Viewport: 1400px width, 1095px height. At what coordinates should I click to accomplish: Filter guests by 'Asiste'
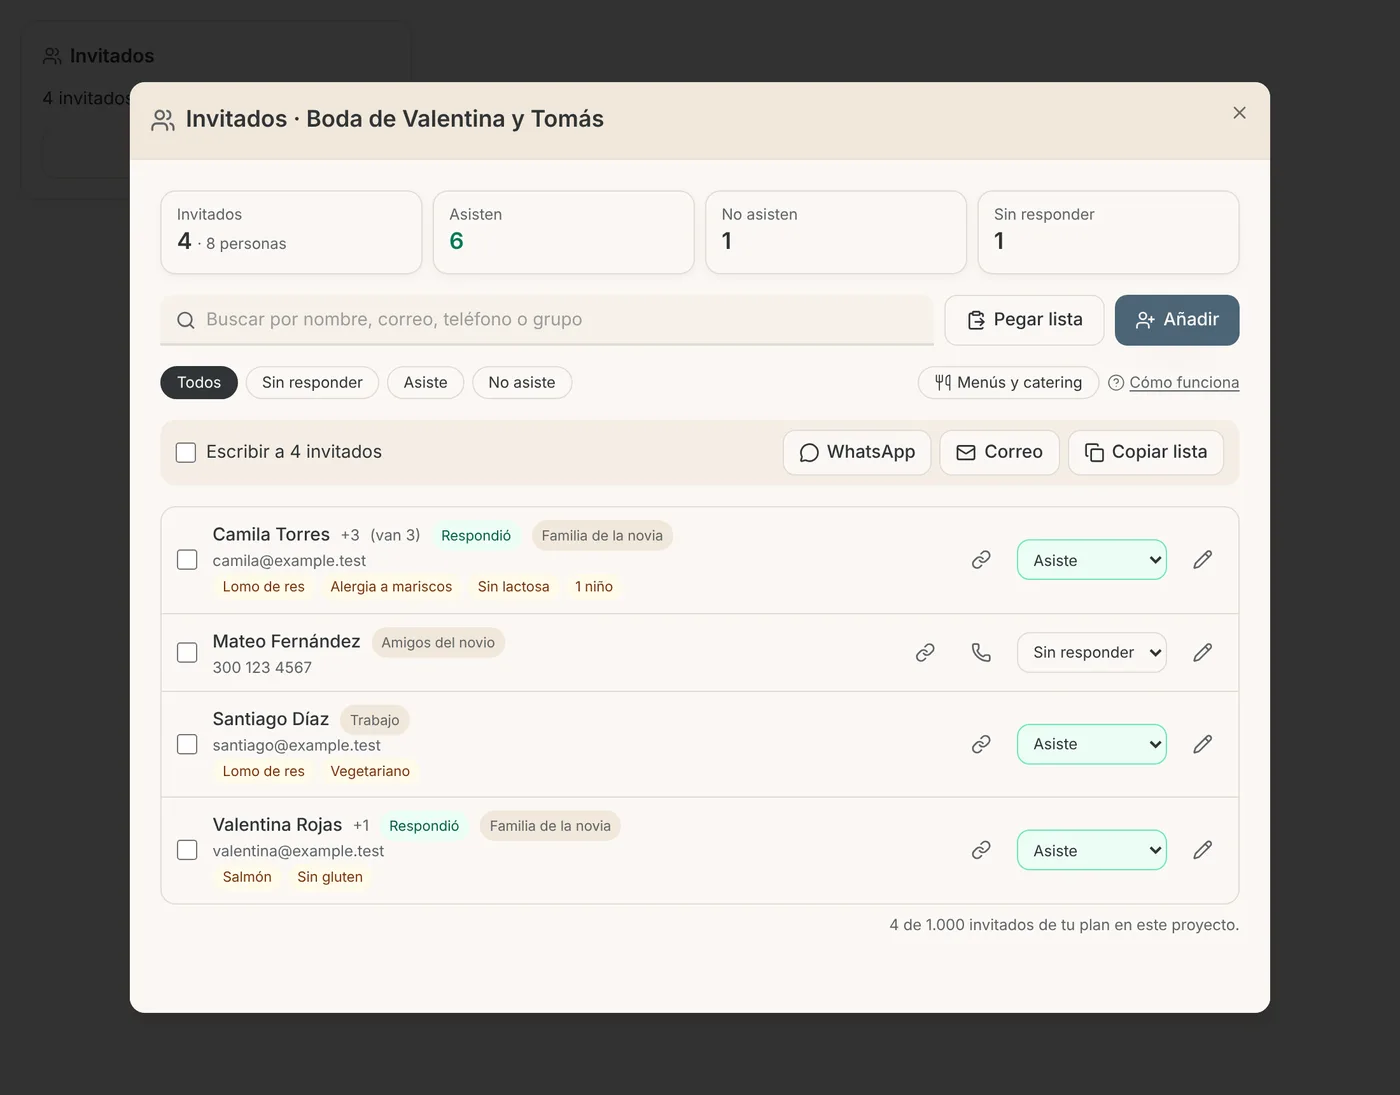(425, 382)
